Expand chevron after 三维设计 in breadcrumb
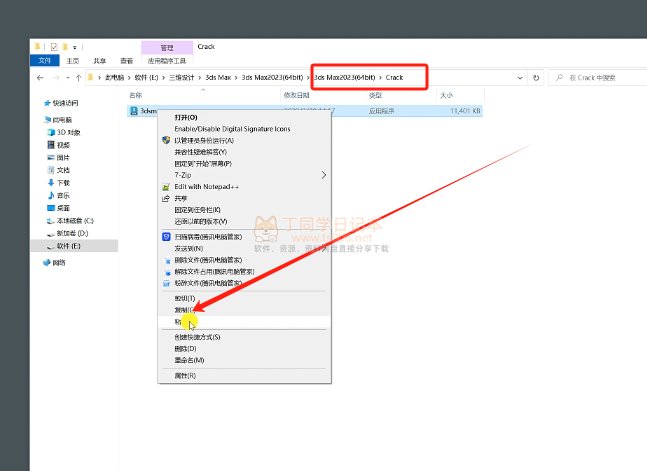This screenshot has width=647, height=471. [199, 78]
